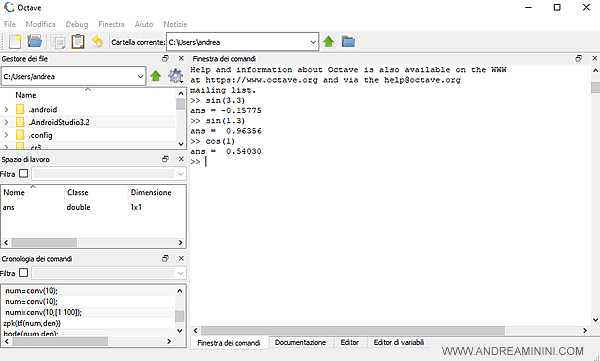Open the Aiuto menu

[x=144, y=24]
